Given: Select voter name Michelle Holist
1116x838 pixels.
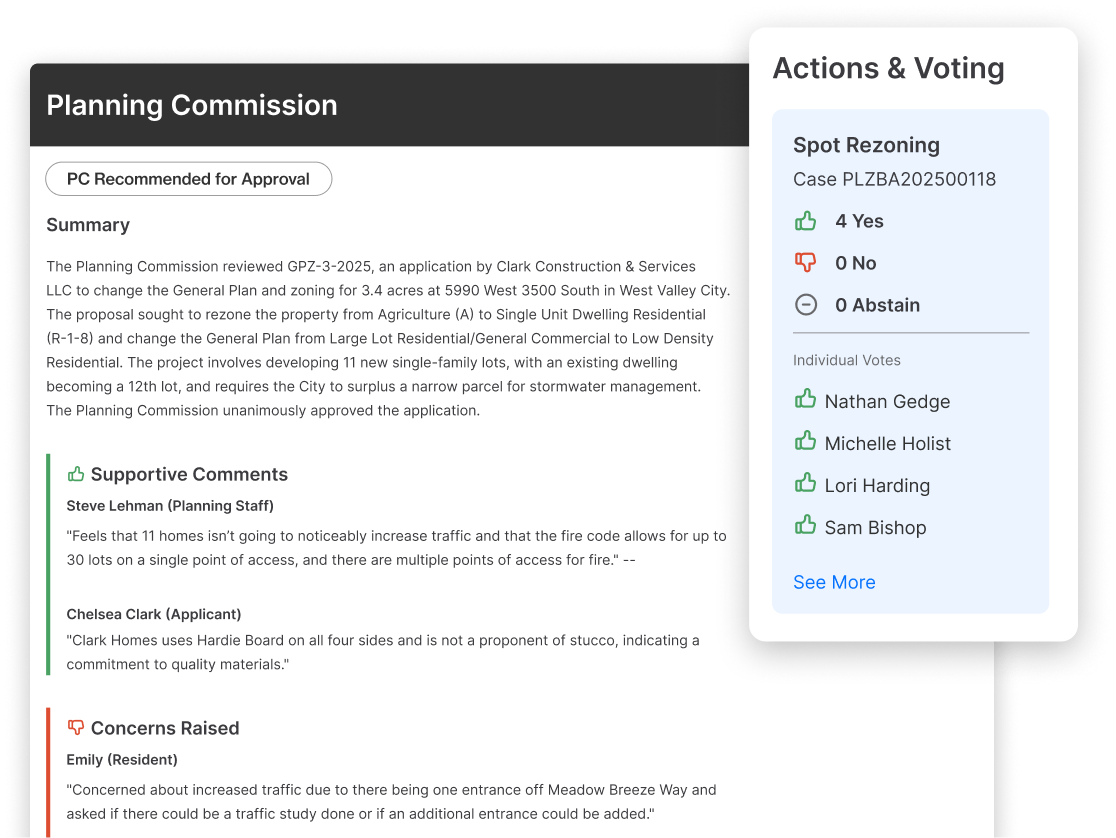Looking at the screenshot, I should point(888,444).
